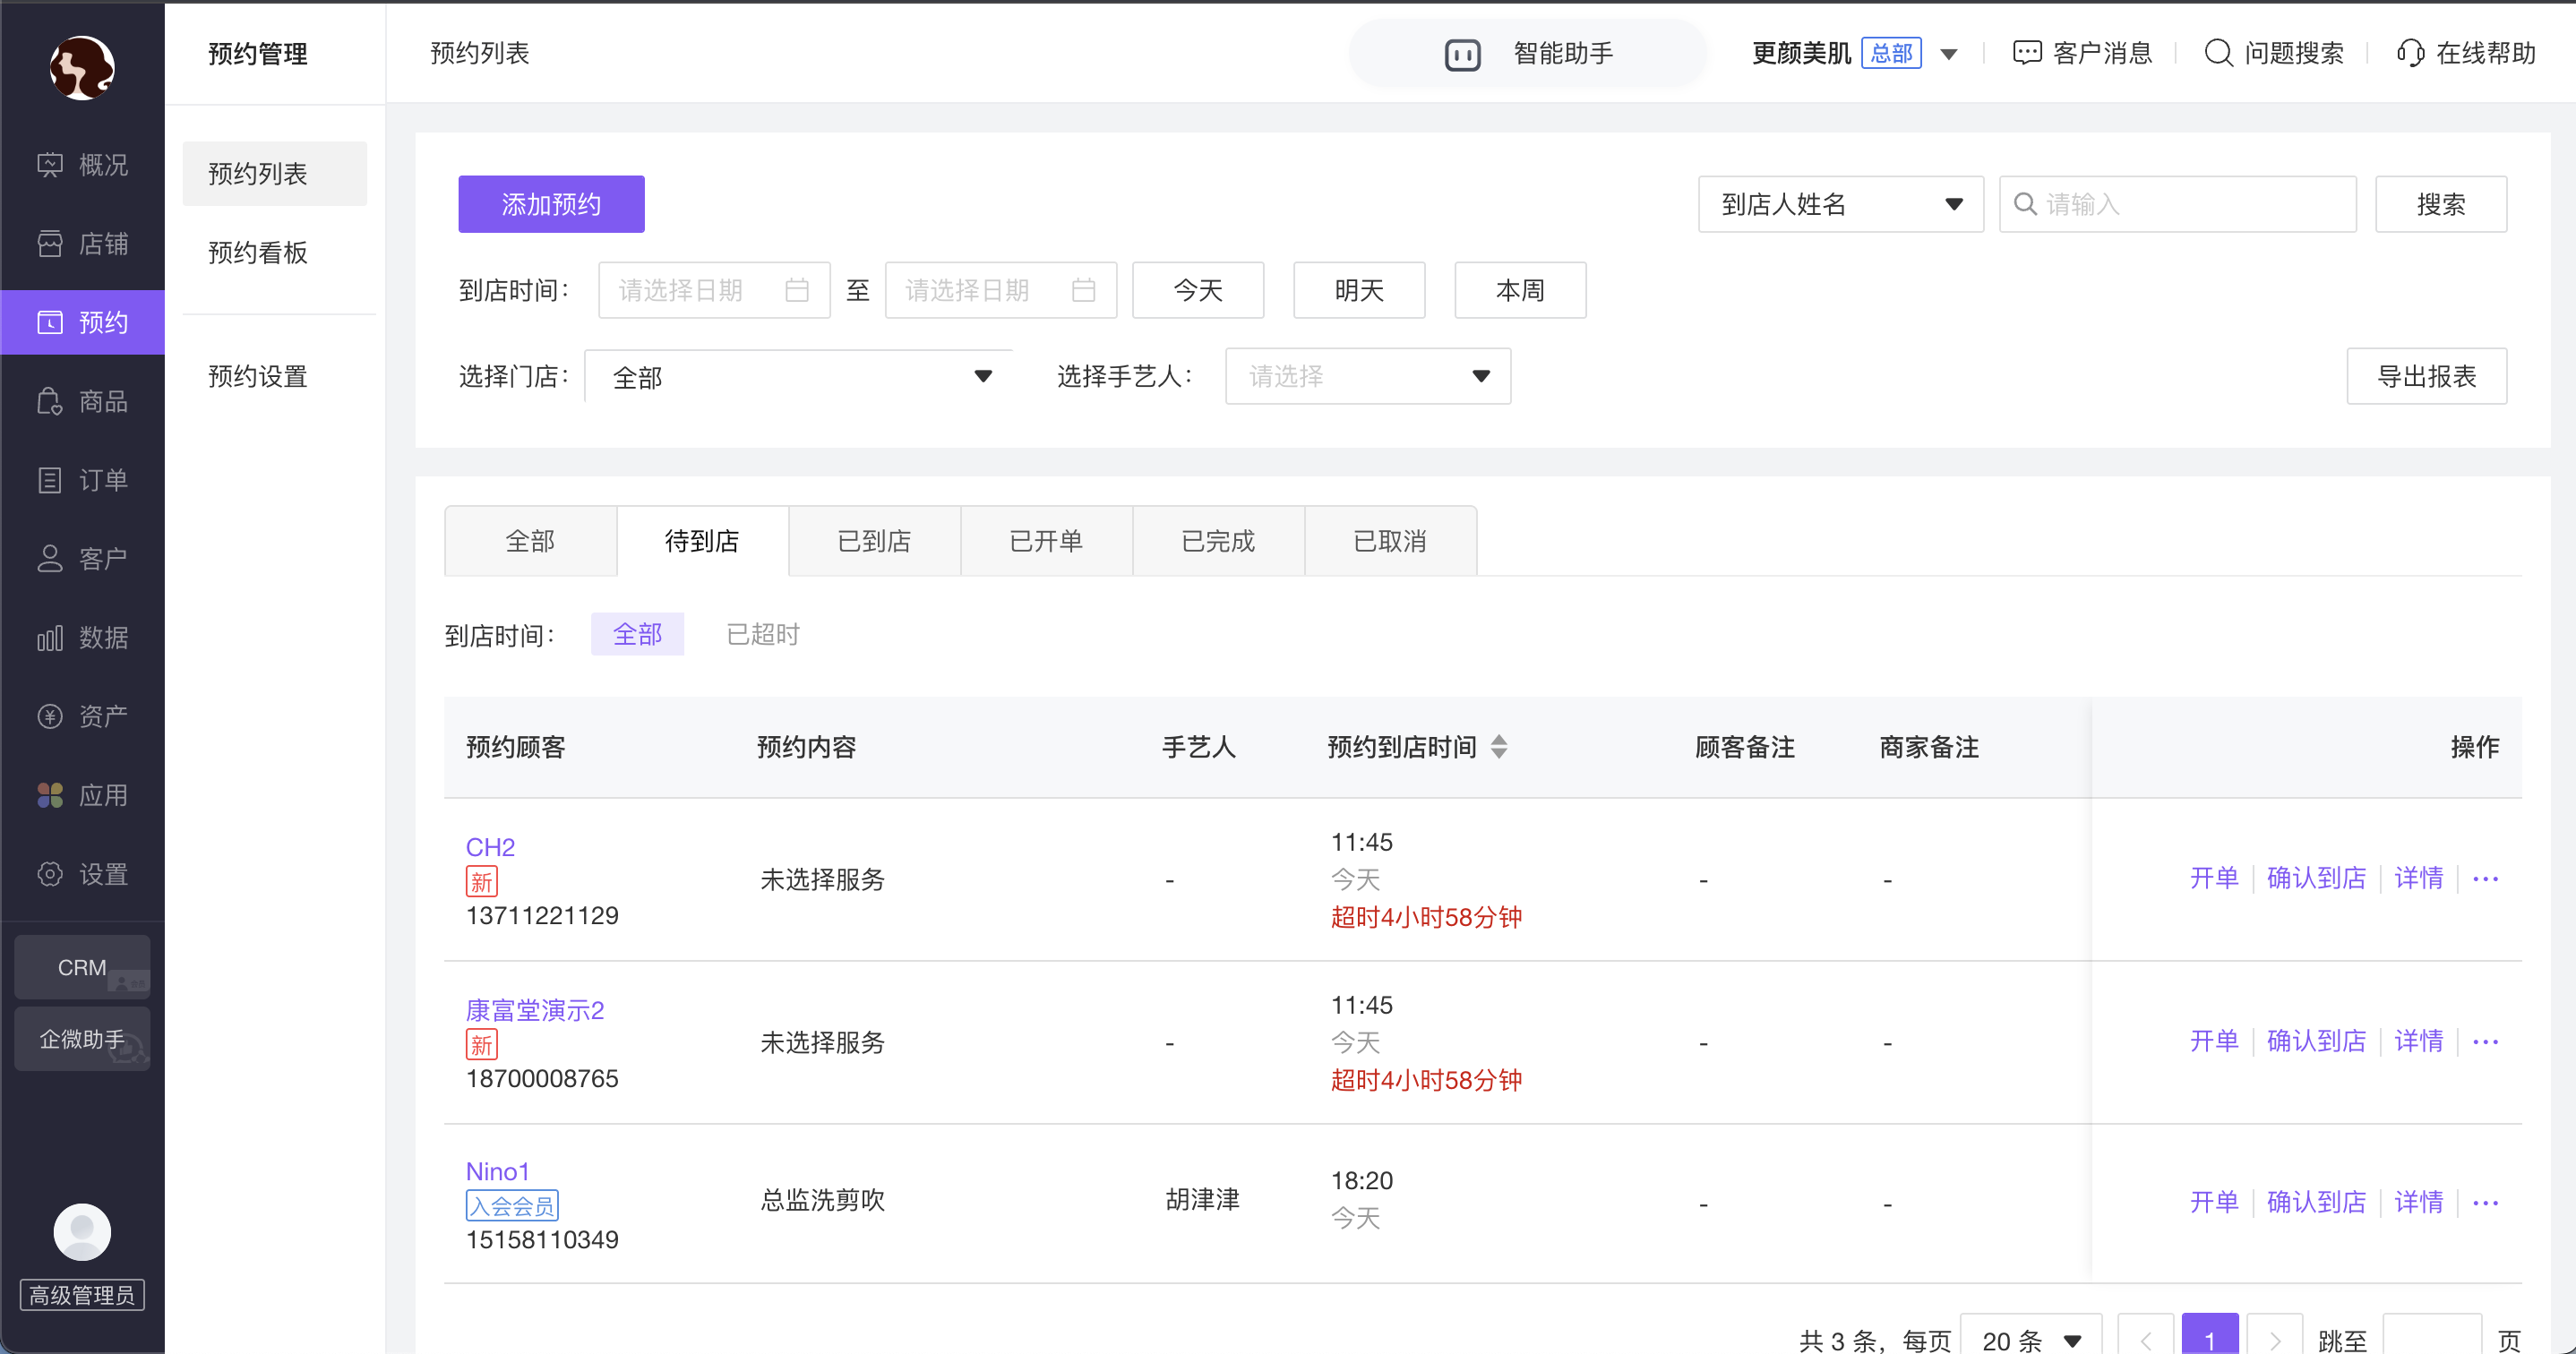The height and width of the screenshot is (1354, 2576).
Task: Switch to the 已到店 tab
Action: (874, 541)
